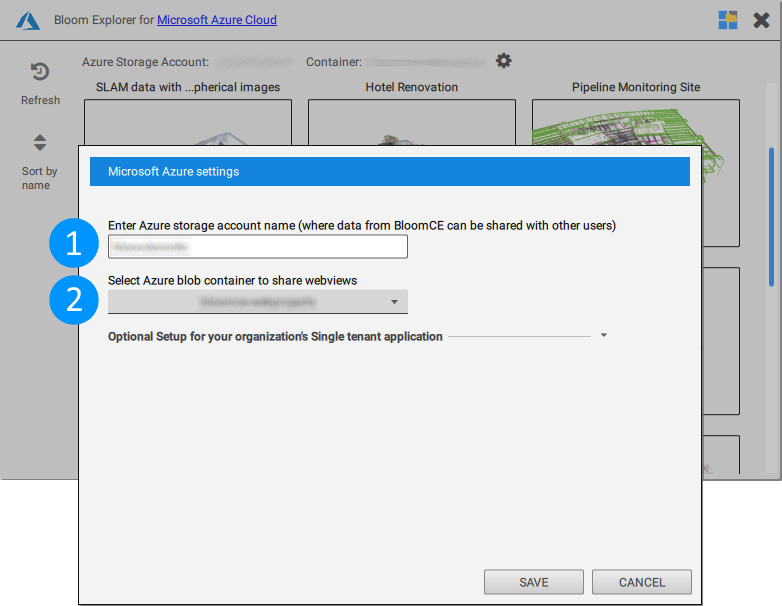Click the colored tiles icon in title bar
The image size is (782, 606).
(x=728, y=20)
